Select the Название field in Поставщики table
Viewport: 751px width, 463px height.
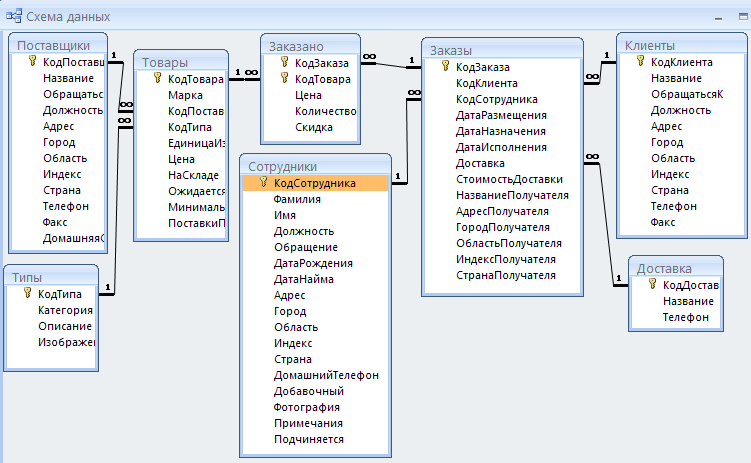click(x=68, y=78)
